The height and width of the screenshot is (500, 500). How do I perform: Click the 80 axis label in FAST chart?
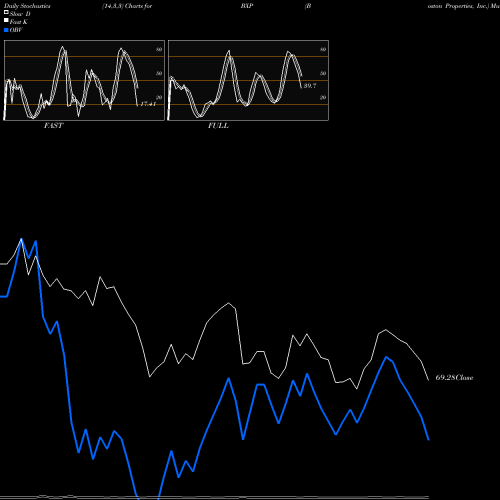tap(159, 49)
